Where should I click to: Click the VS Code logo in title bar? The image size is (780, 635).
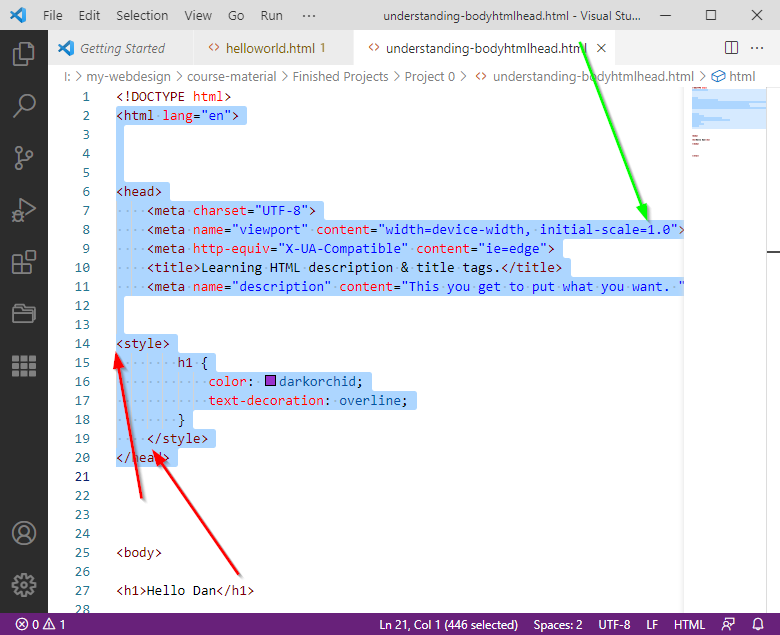(18, 15)
